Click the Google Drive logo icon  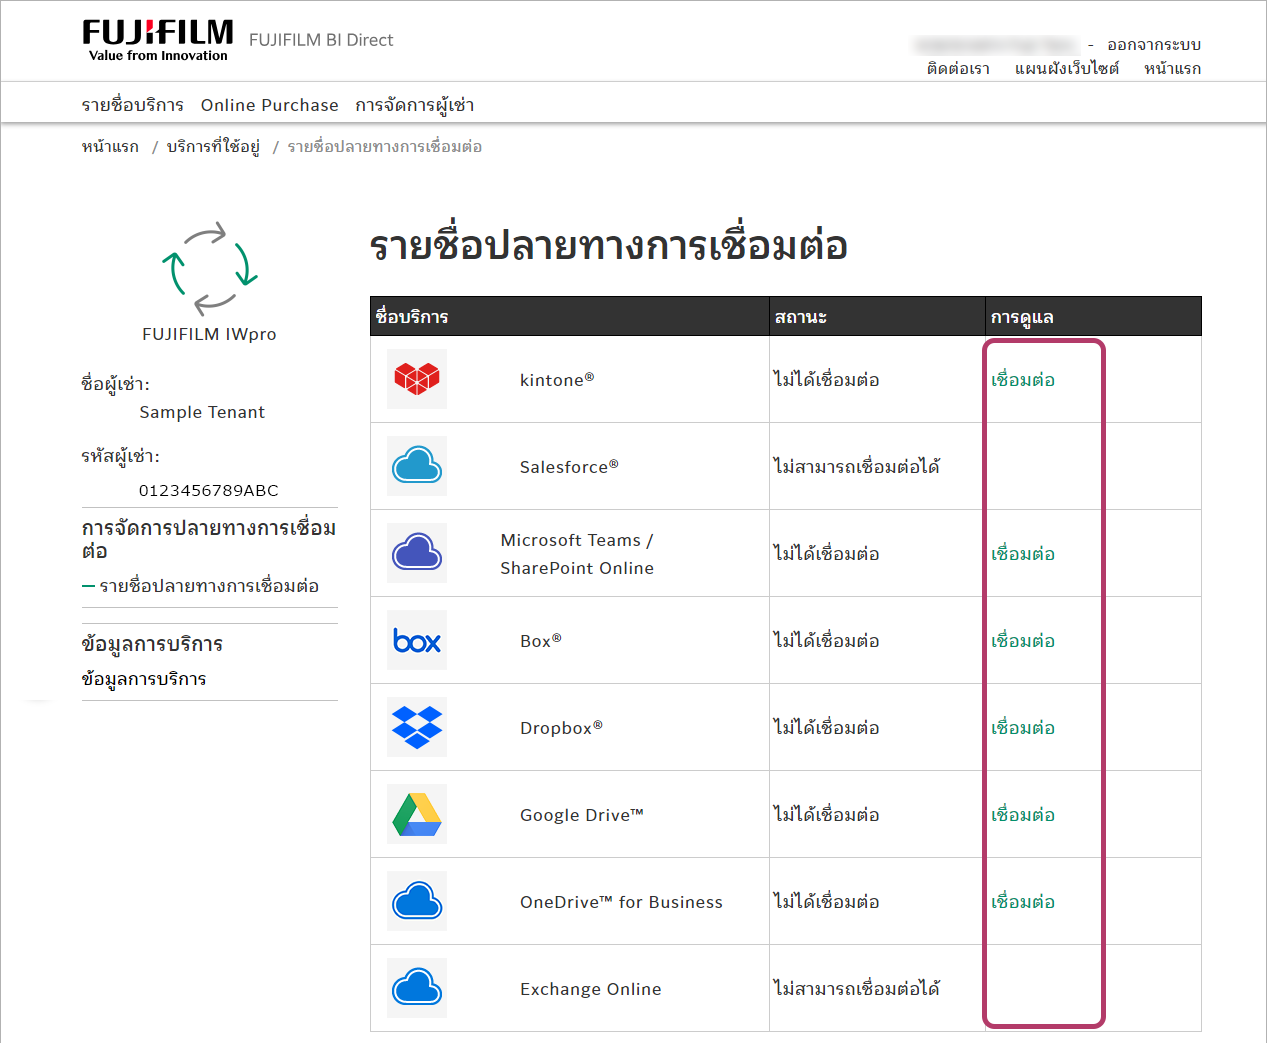tap(417, 814)
